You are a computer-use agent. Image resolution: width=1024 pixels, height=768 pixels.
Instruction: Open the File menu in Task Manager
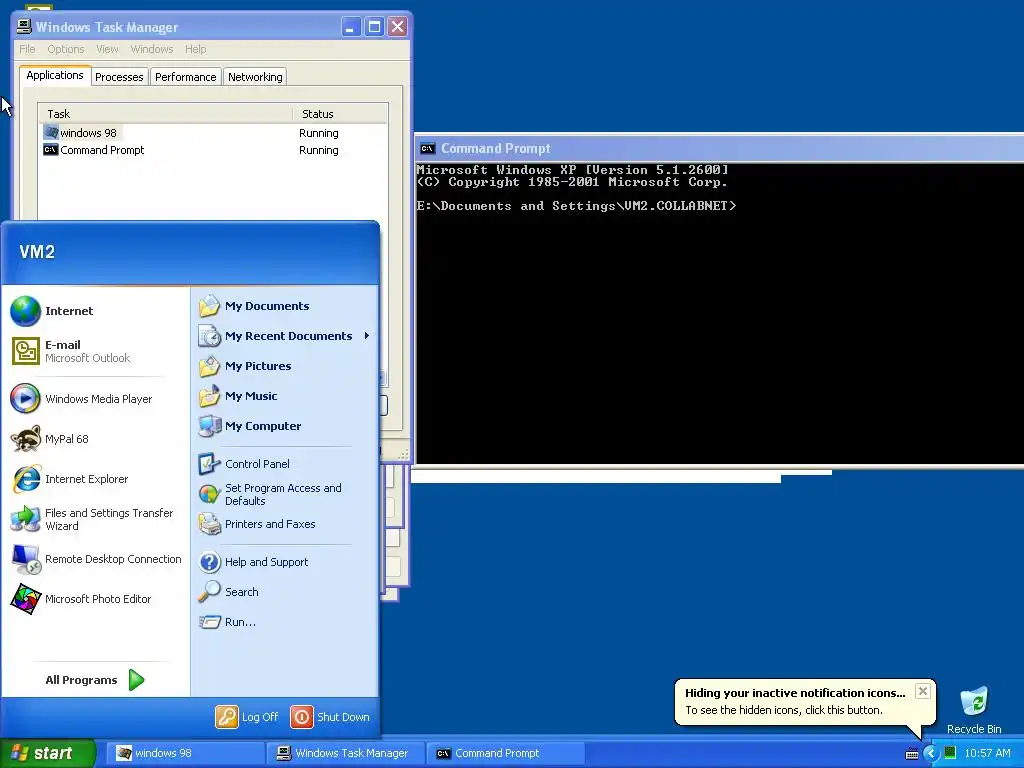[27, 50]
